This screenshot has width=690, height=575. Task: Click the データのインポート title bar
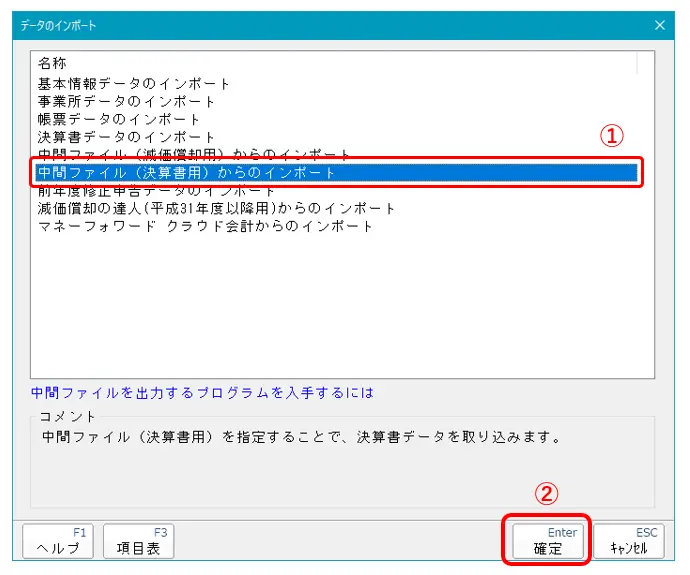coord(300,24)
